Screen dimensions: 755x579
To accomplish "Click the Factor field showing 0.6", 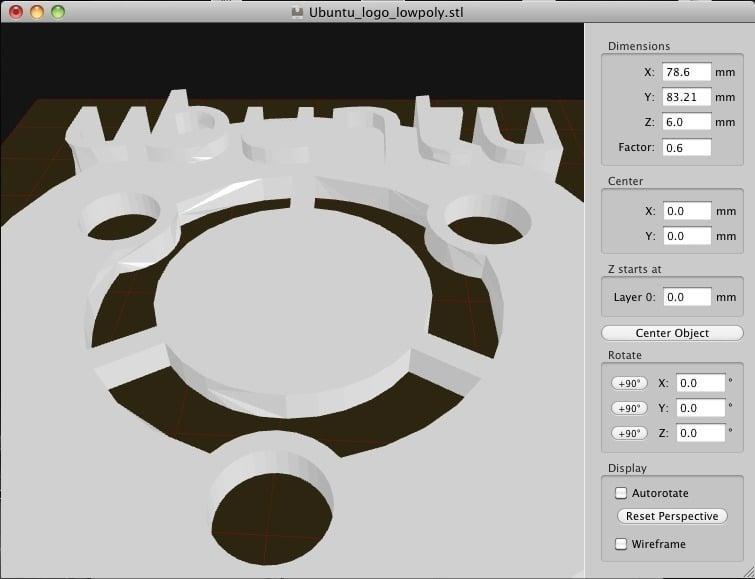I will [x=687, y=147].
